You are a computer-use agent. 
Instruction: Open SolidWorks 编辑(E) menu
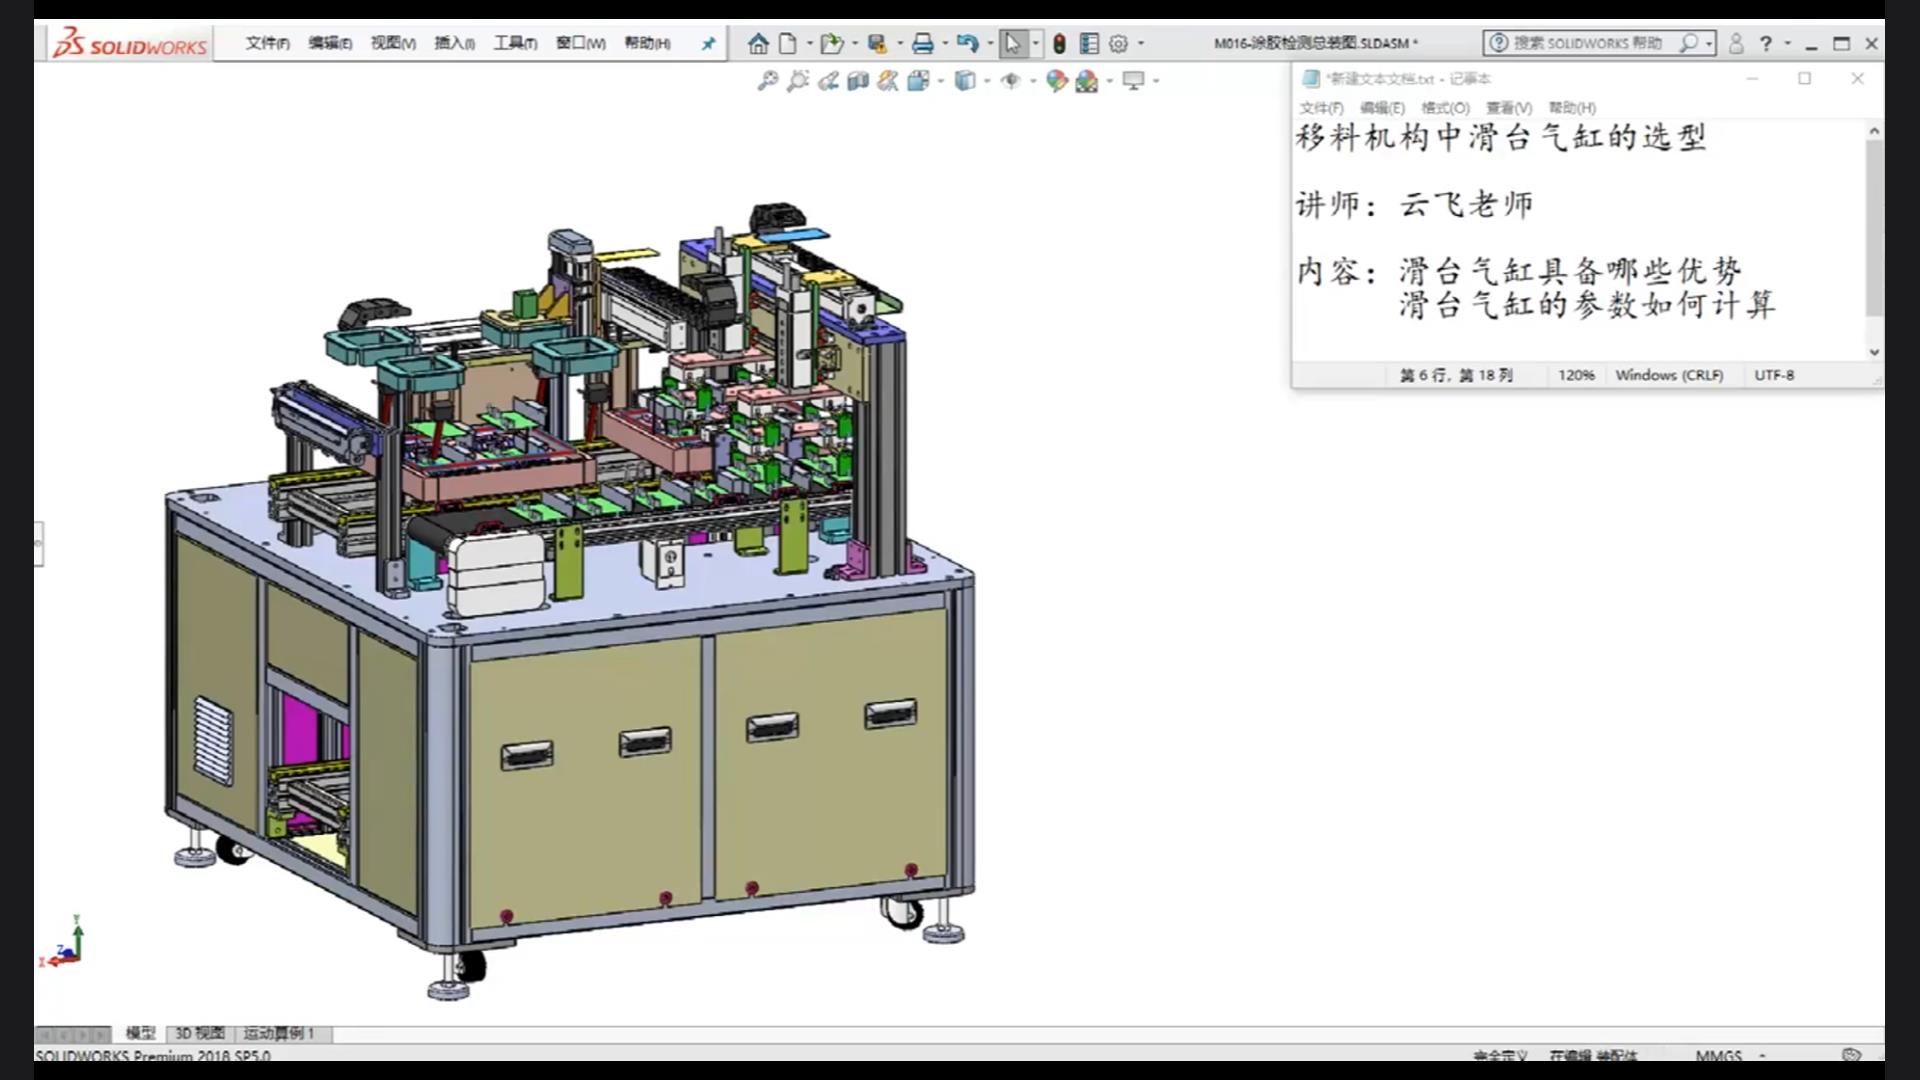tap(330, 43)
